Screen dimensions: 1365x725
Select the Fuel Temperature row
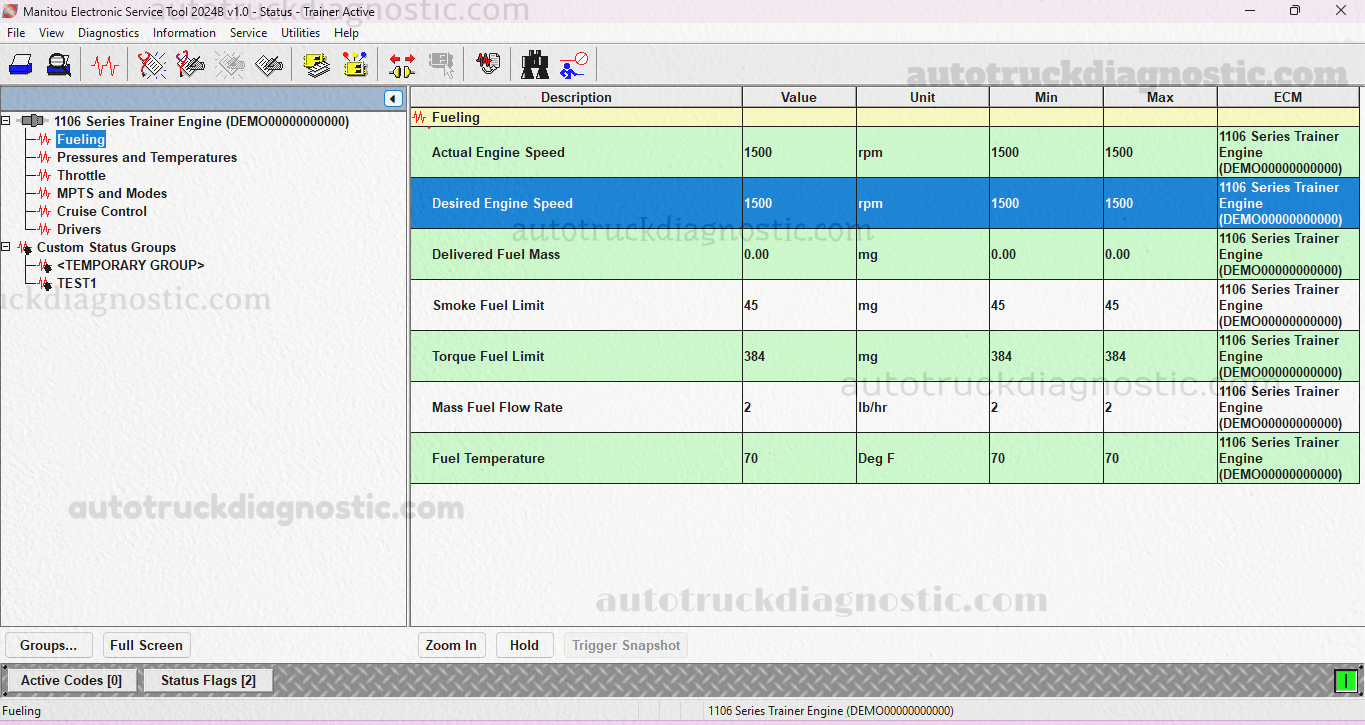point(885,458)
